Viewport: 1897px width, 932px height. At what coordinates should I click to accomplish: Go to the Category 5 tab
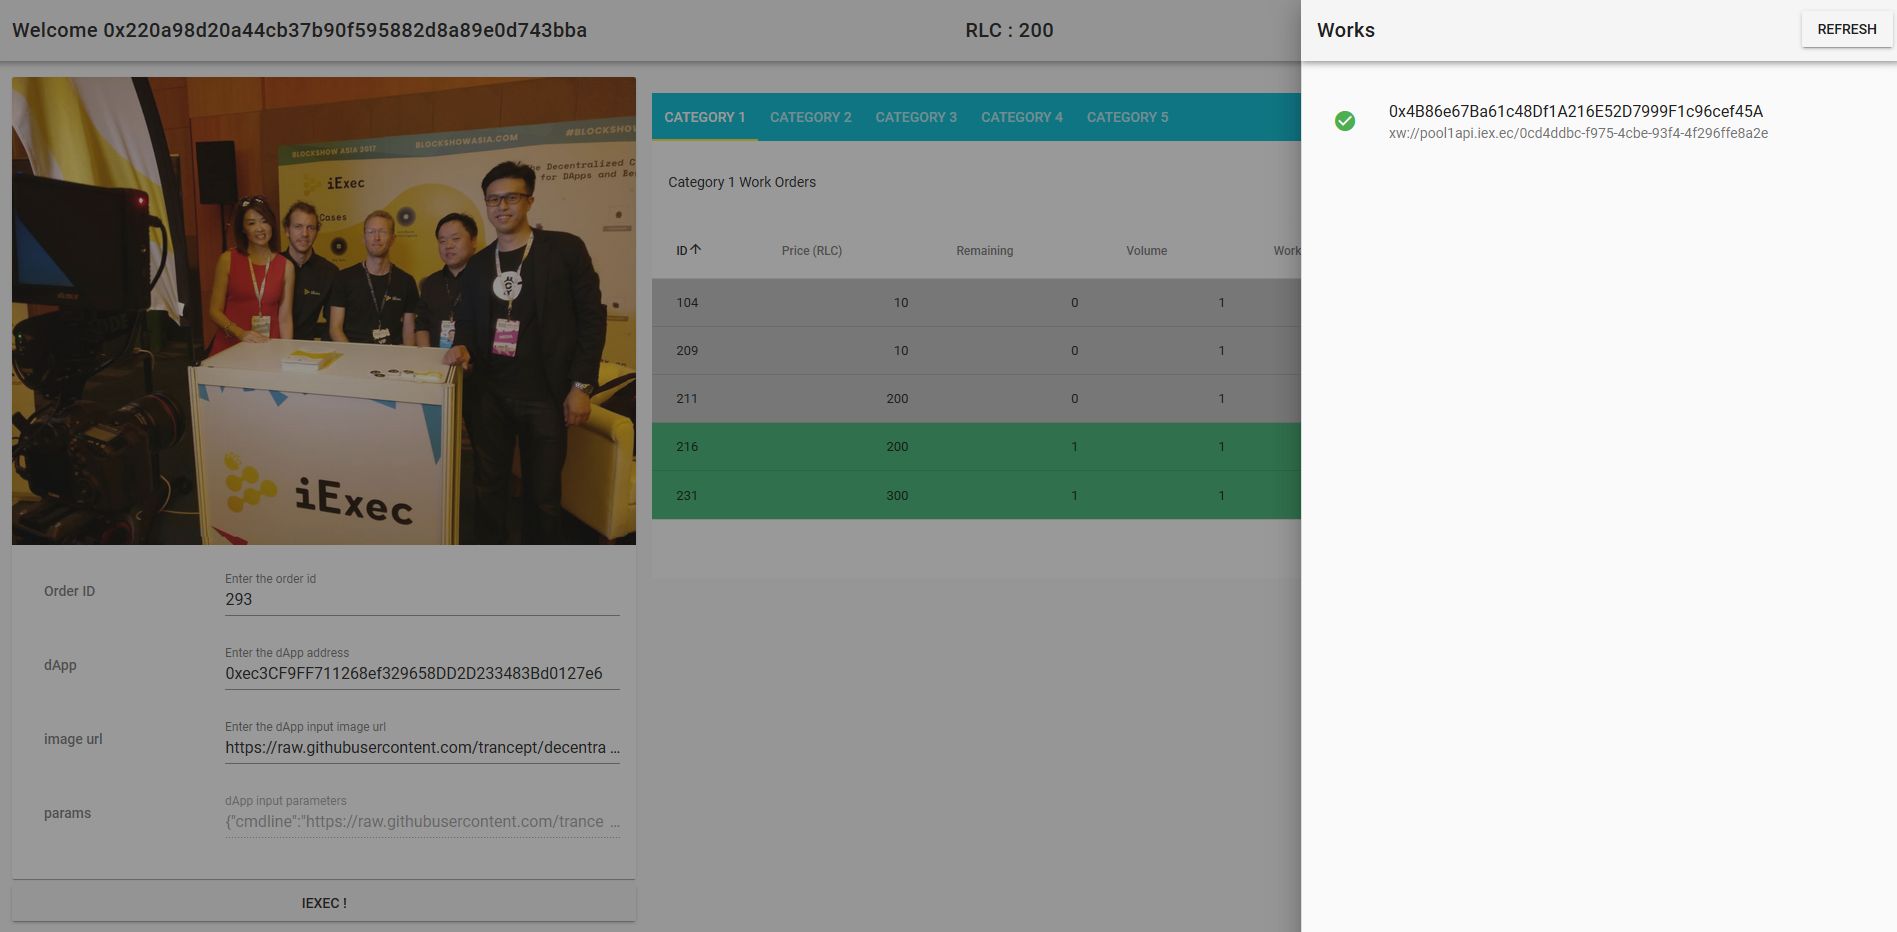tap(1128, 117)
